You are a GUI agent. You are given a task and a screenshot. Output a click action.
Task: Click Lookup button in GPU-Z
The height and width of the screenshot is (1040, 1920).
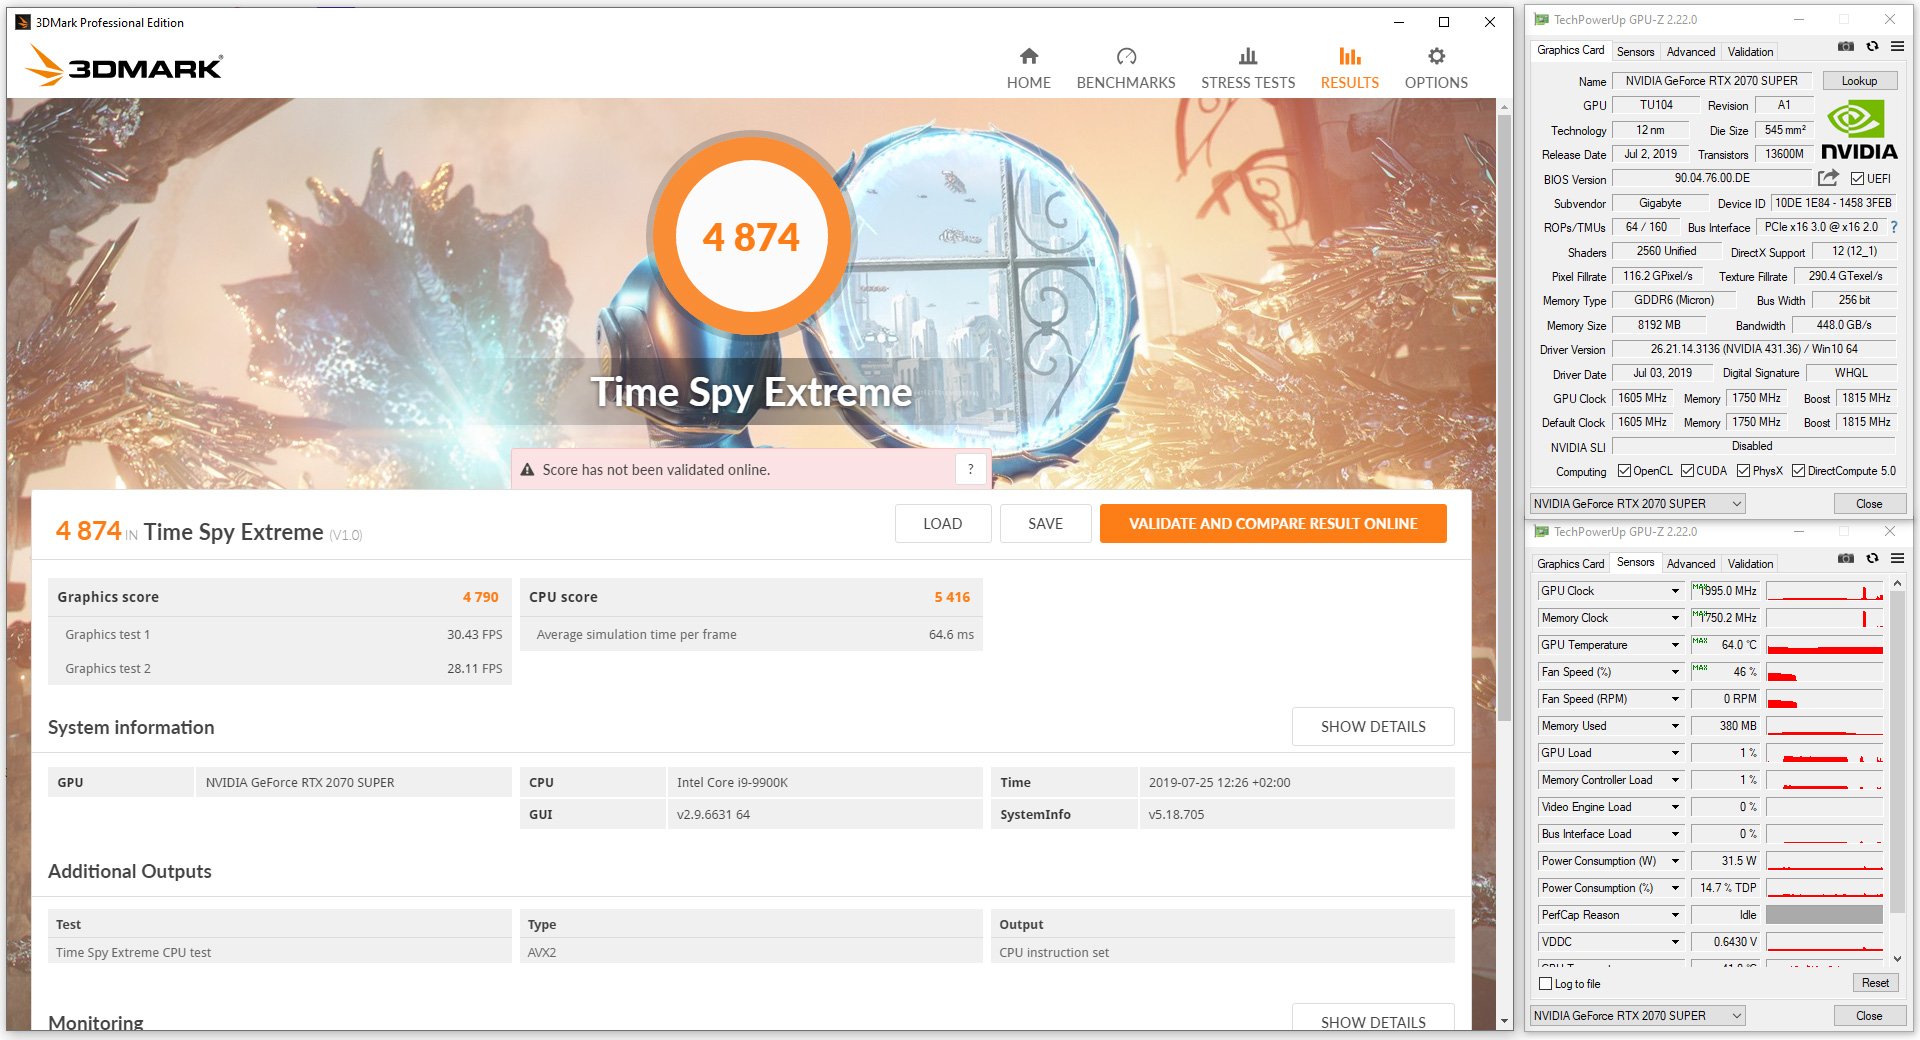[1859, 81]
